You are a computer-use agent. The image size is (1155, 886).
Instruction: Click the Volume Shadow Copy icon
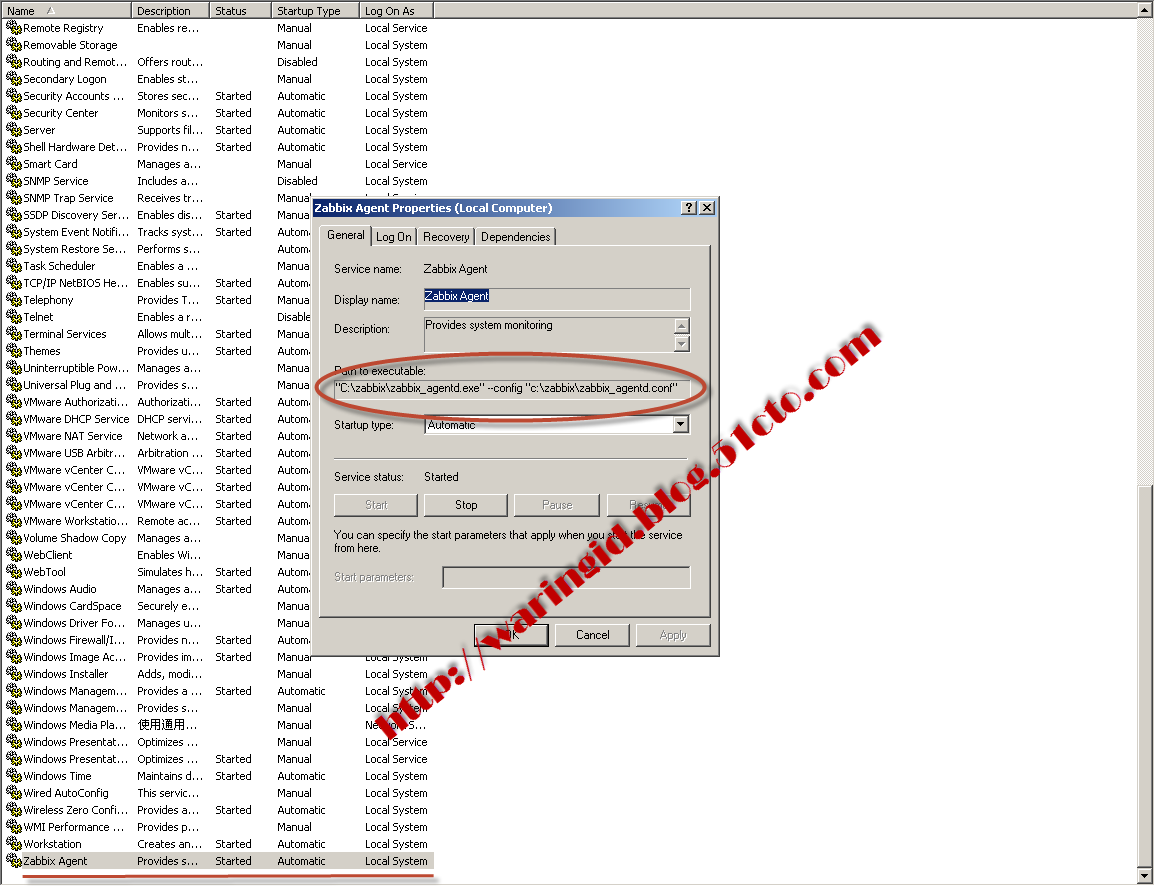point(13,537)
